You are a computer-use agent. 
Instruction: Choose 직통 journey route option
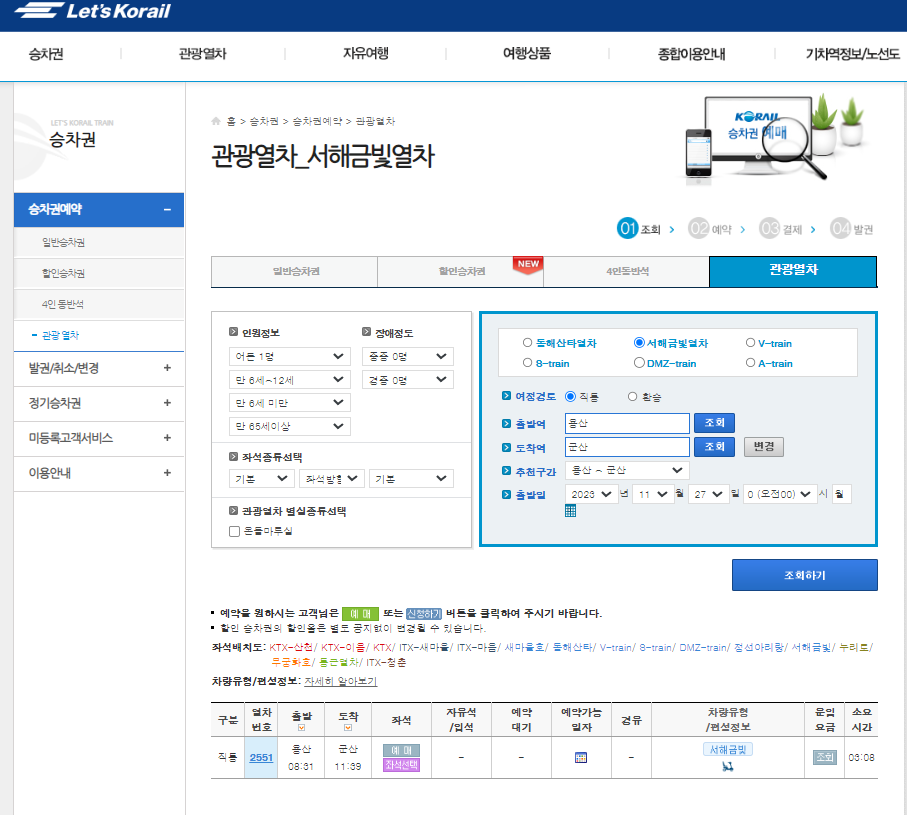click(x=570, y=396)
